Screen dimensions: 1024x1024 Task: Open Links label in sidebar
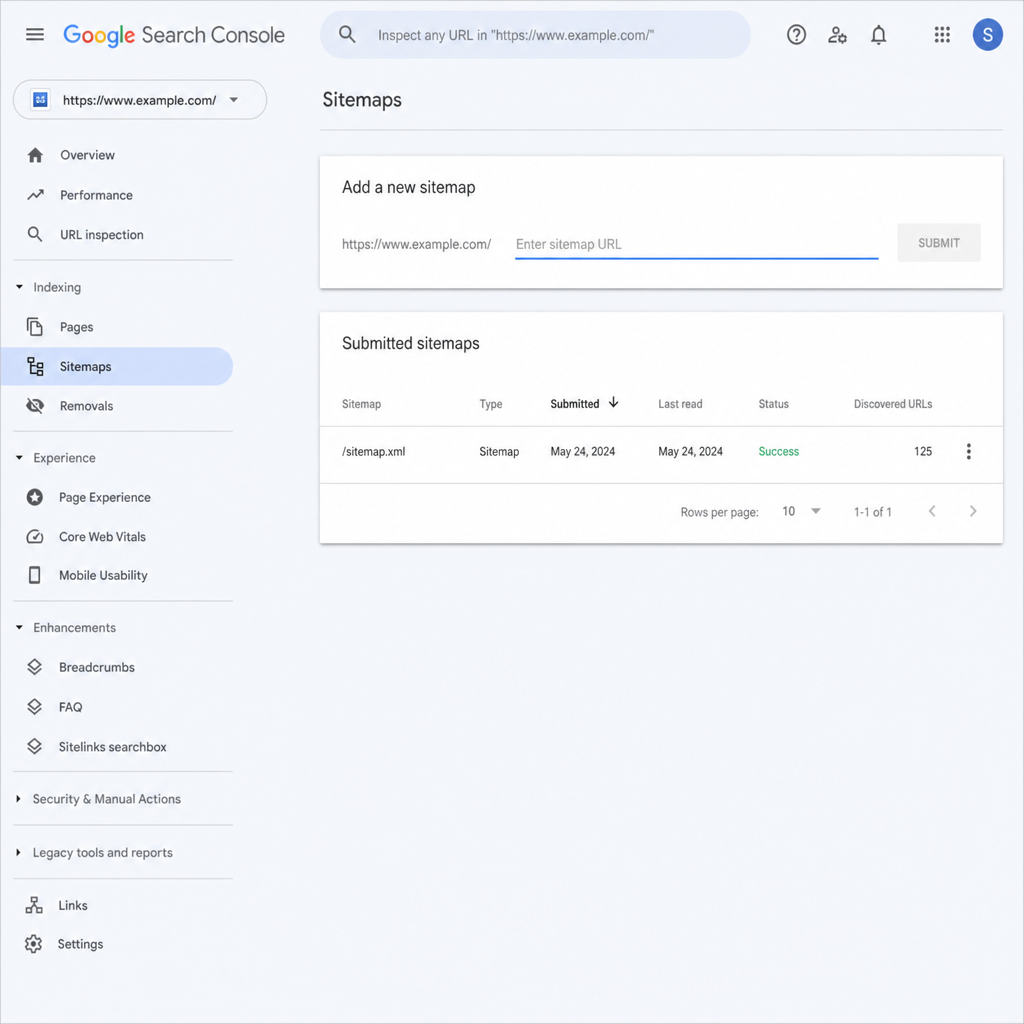click(x=72, y=905)
